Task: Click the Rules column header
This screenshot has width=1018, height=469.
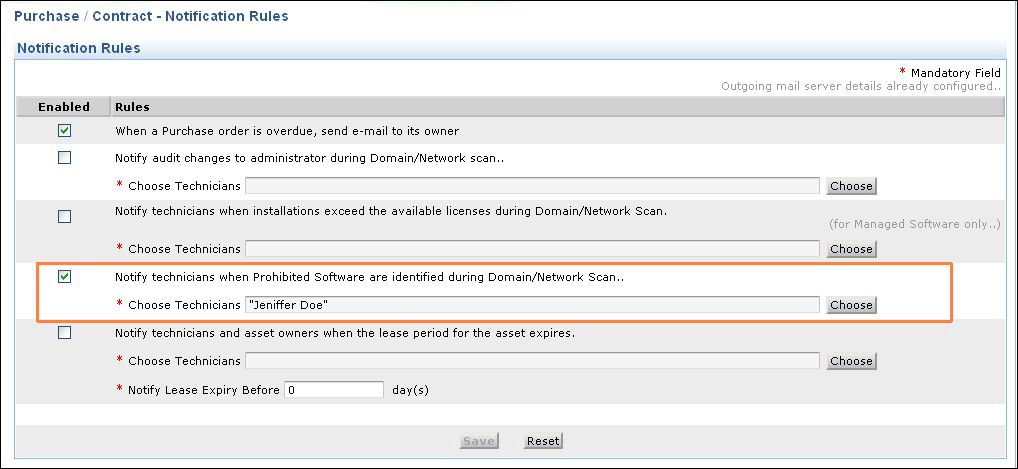Action: click(132, 107)
